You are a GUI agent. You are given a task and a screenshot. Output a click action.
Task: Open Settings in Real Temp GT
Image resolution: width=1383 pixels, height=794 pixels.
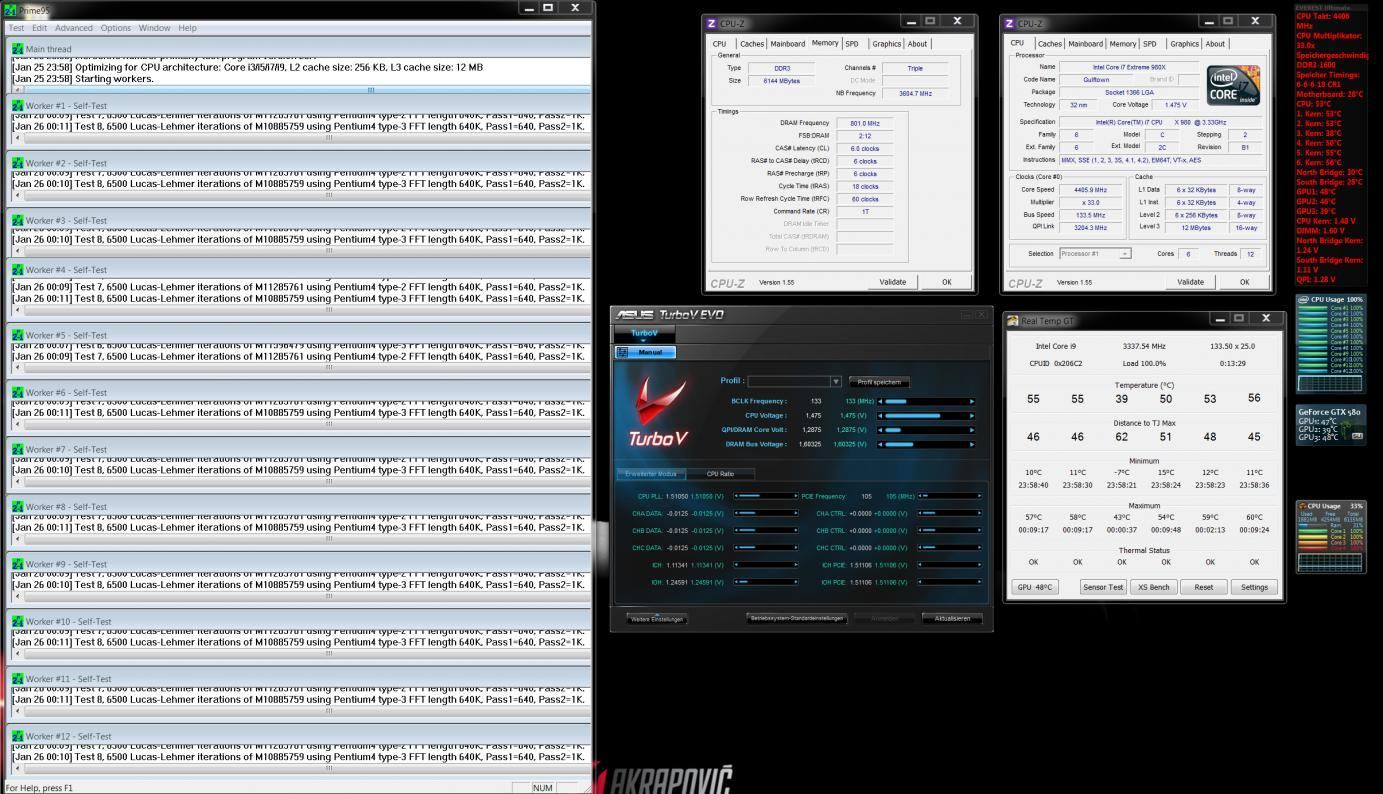click(1254, 587)
